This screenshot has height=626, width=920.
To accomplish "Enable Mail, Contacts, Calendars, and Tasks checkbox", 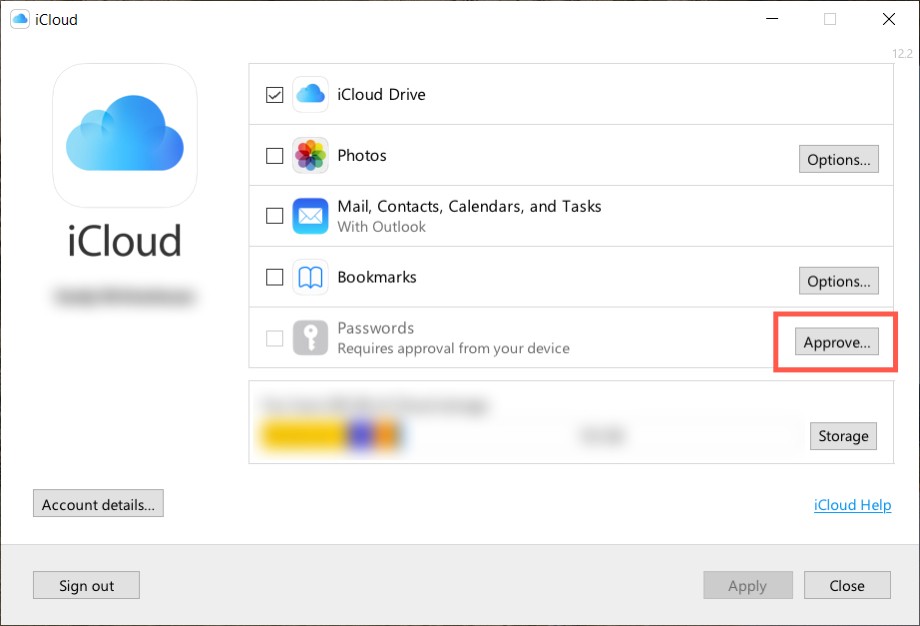I will [275, 216].
